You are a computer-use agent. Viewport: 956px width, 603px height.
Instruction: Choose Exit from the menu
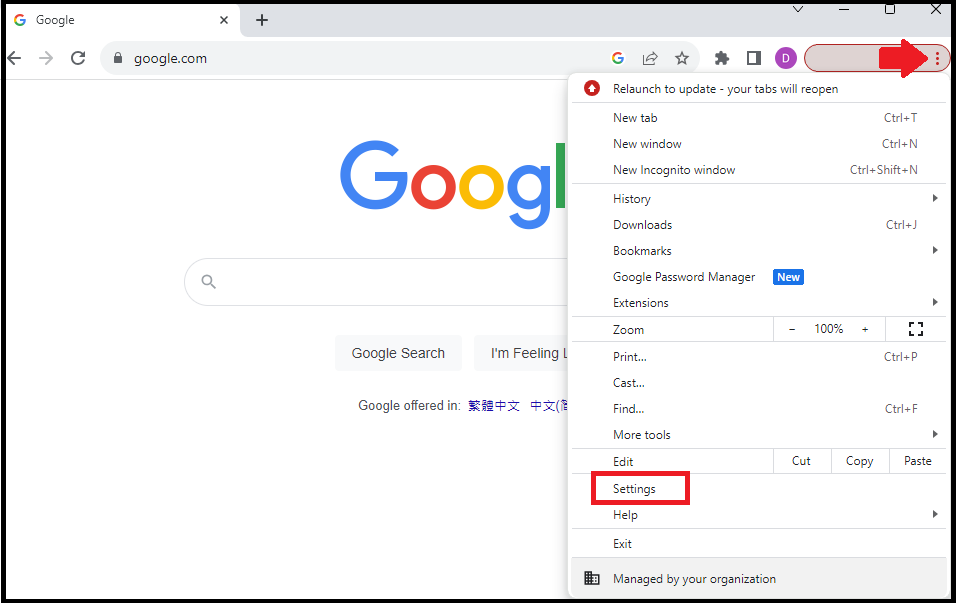[x=759, y=543]
